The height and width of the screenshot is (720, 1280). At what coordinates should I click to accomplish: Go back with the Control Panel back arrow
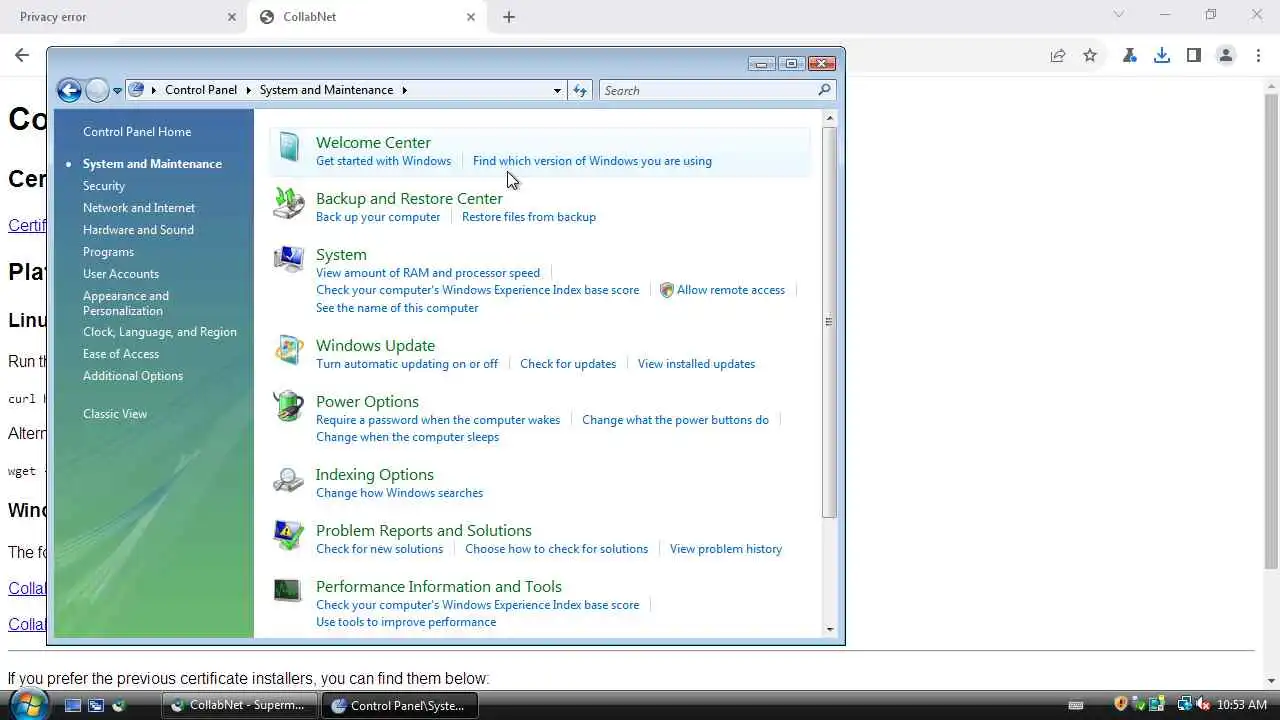[69, 91]
